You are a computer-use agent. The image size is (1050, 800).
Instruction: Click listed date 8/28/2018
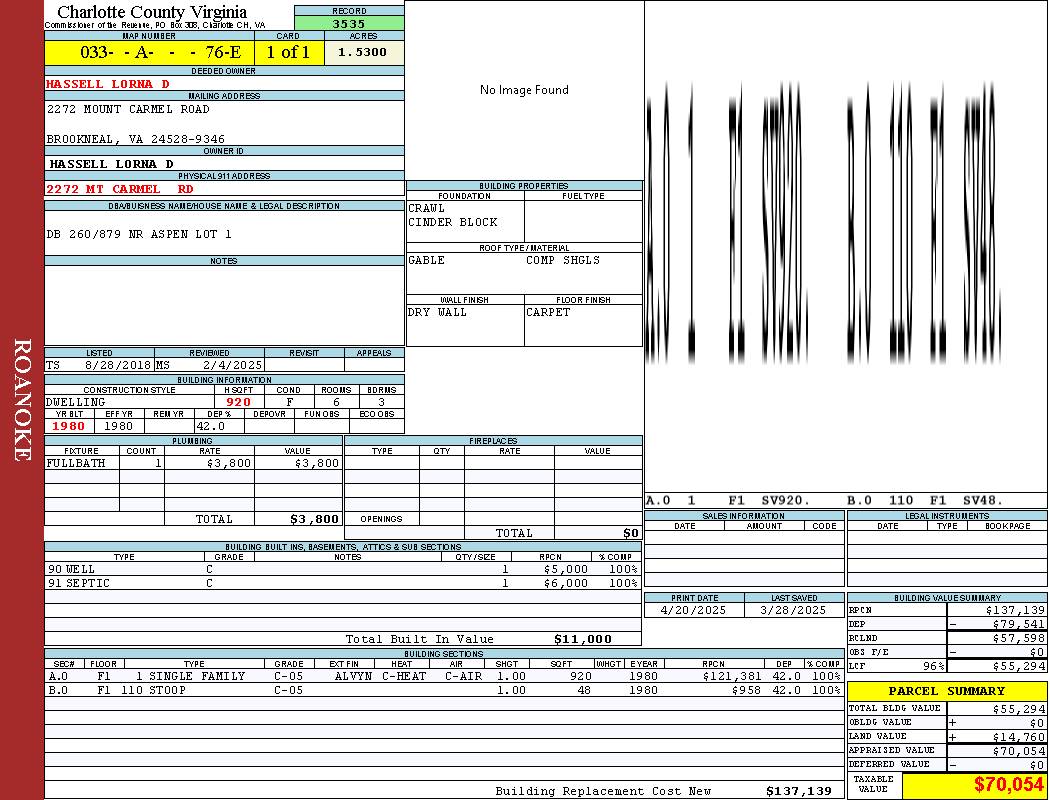(117, 366)
